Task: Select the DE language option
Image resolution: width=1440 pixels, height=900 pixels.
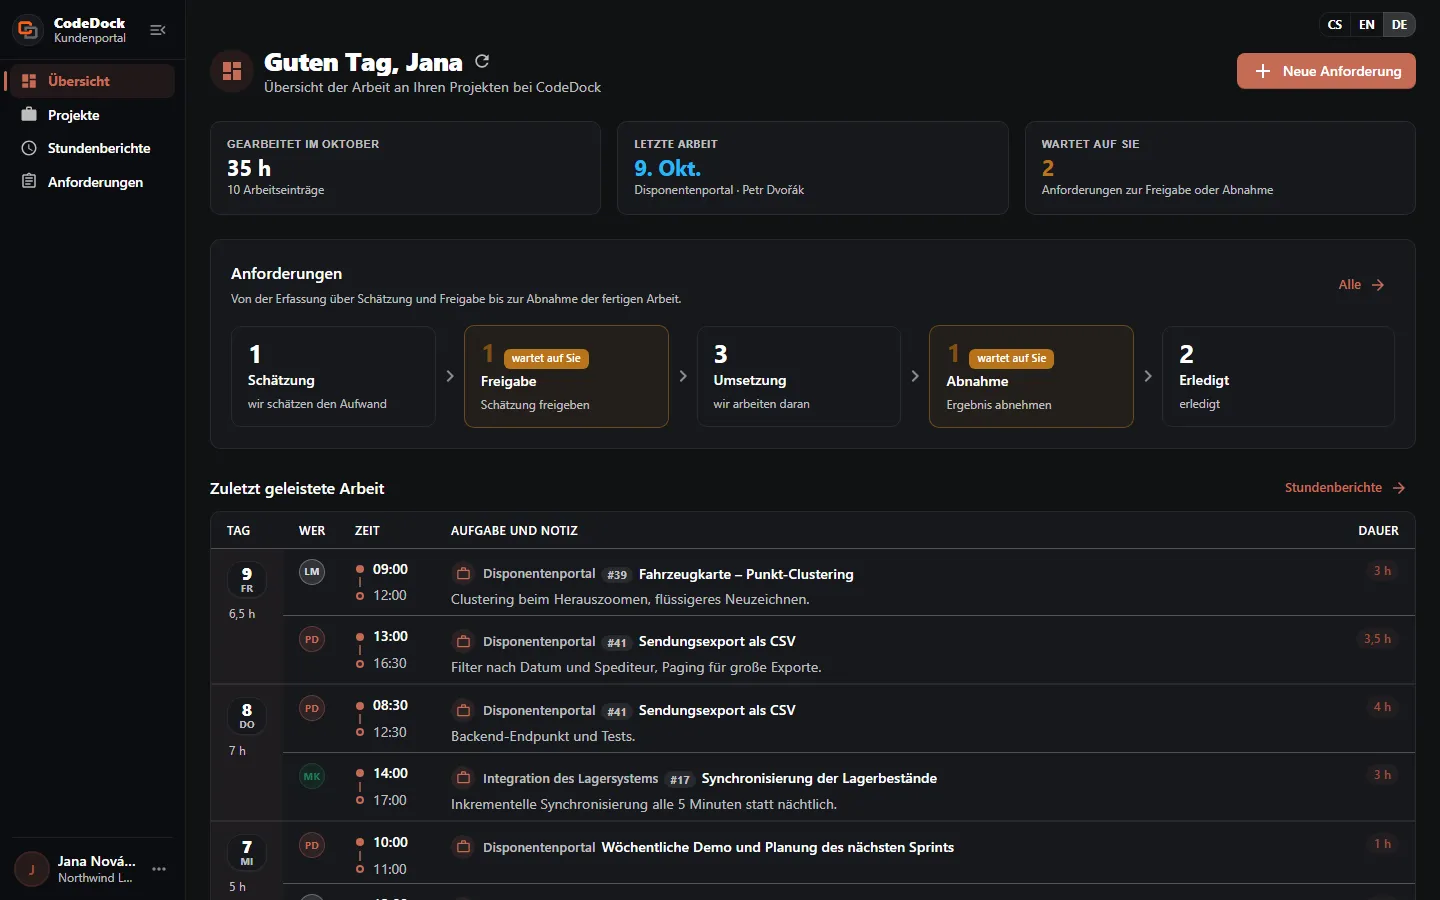Action: 1399,25
